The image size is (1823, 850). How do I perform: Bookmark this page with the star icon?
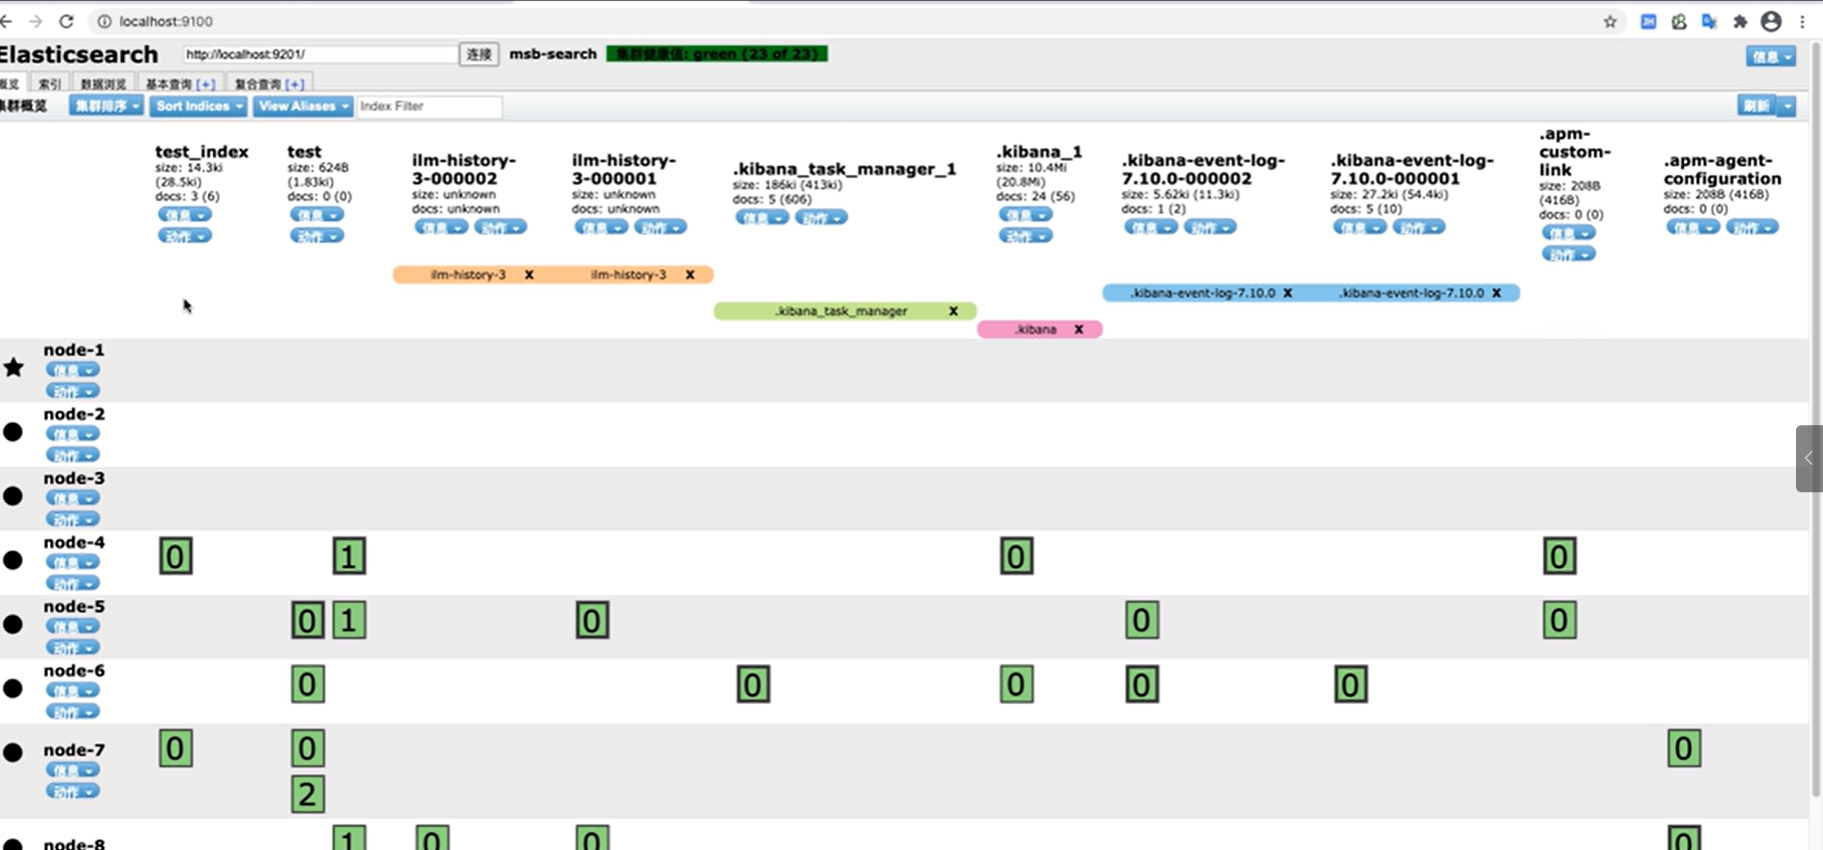(1610, 21)
